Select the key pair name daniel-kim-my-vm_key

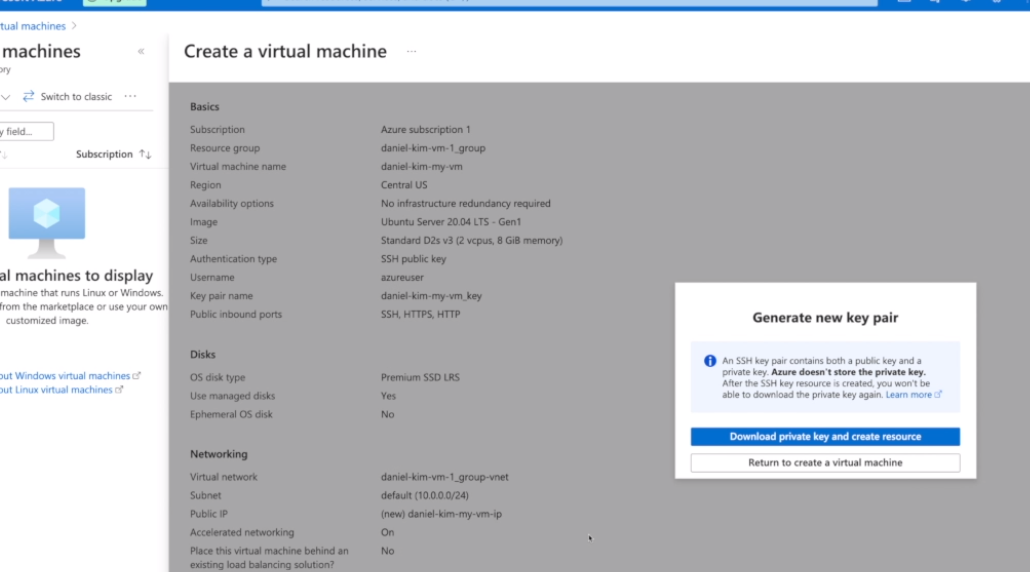tap(432, 296)
